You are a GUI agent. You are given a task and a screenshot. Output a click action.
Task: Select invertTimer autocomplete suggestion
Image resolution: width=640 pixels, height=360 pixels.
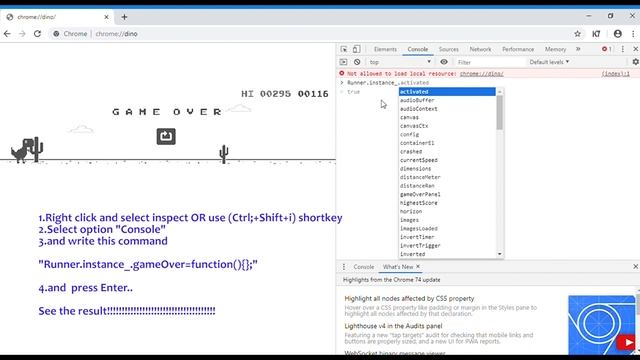[447, 237]
